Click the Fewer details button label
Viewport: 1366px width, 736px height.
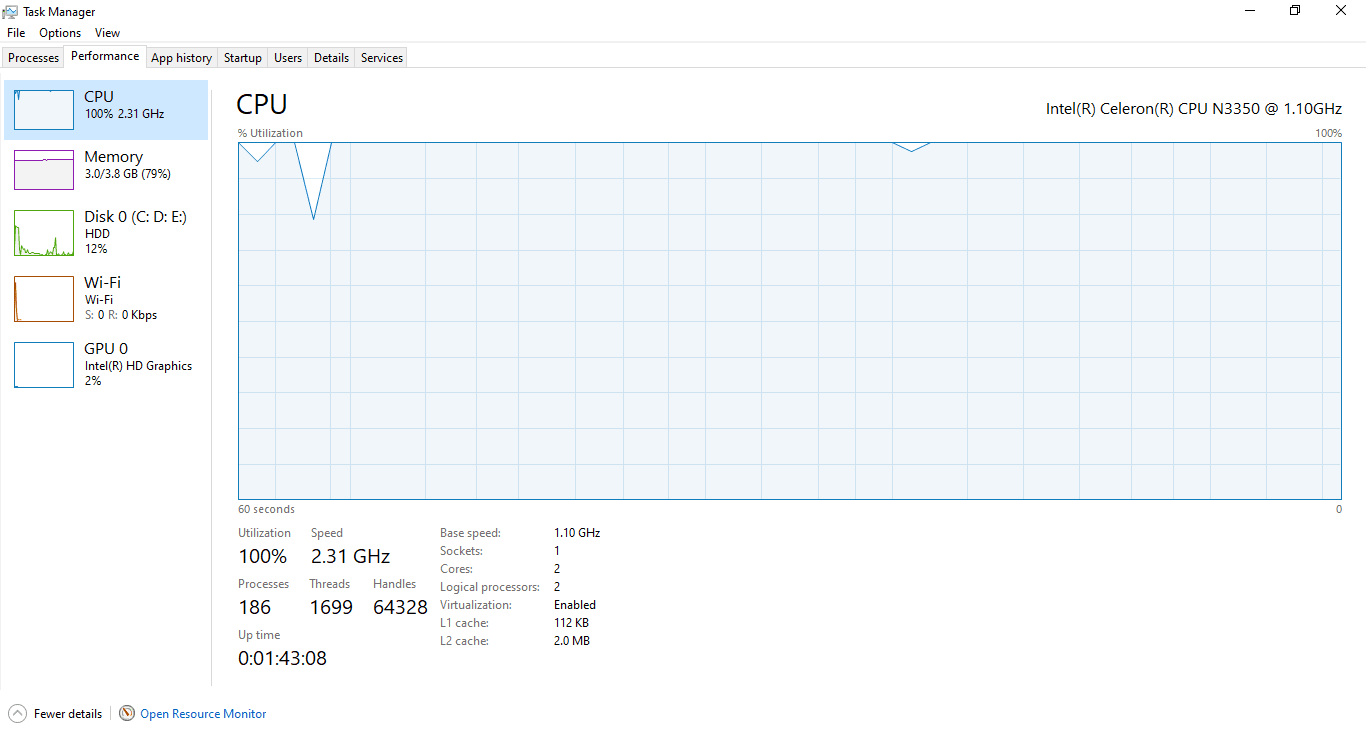click(68, 714)
